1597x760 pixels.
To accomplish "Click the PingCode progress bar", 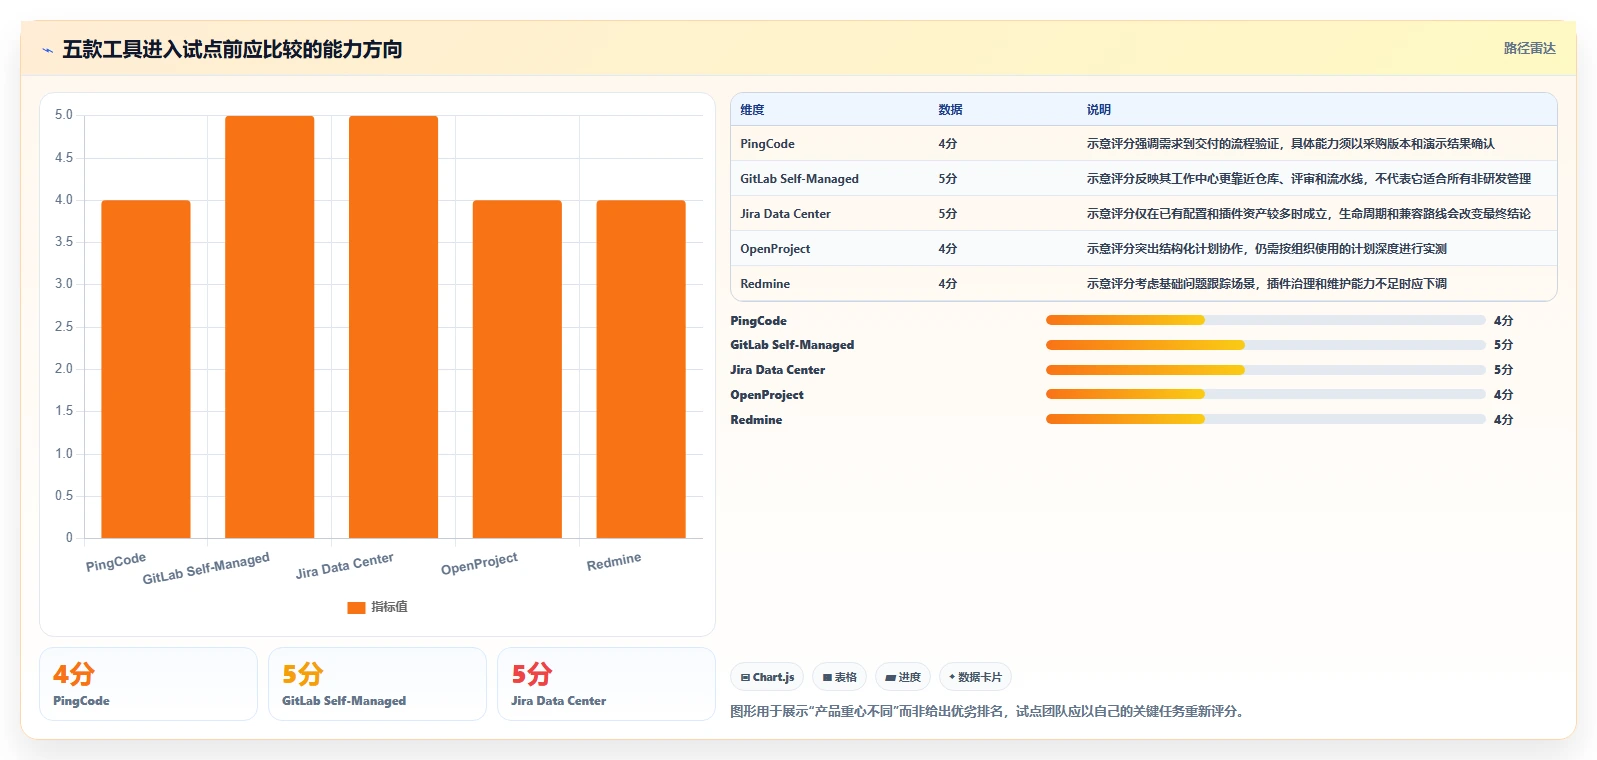I will coord(1265,320).
